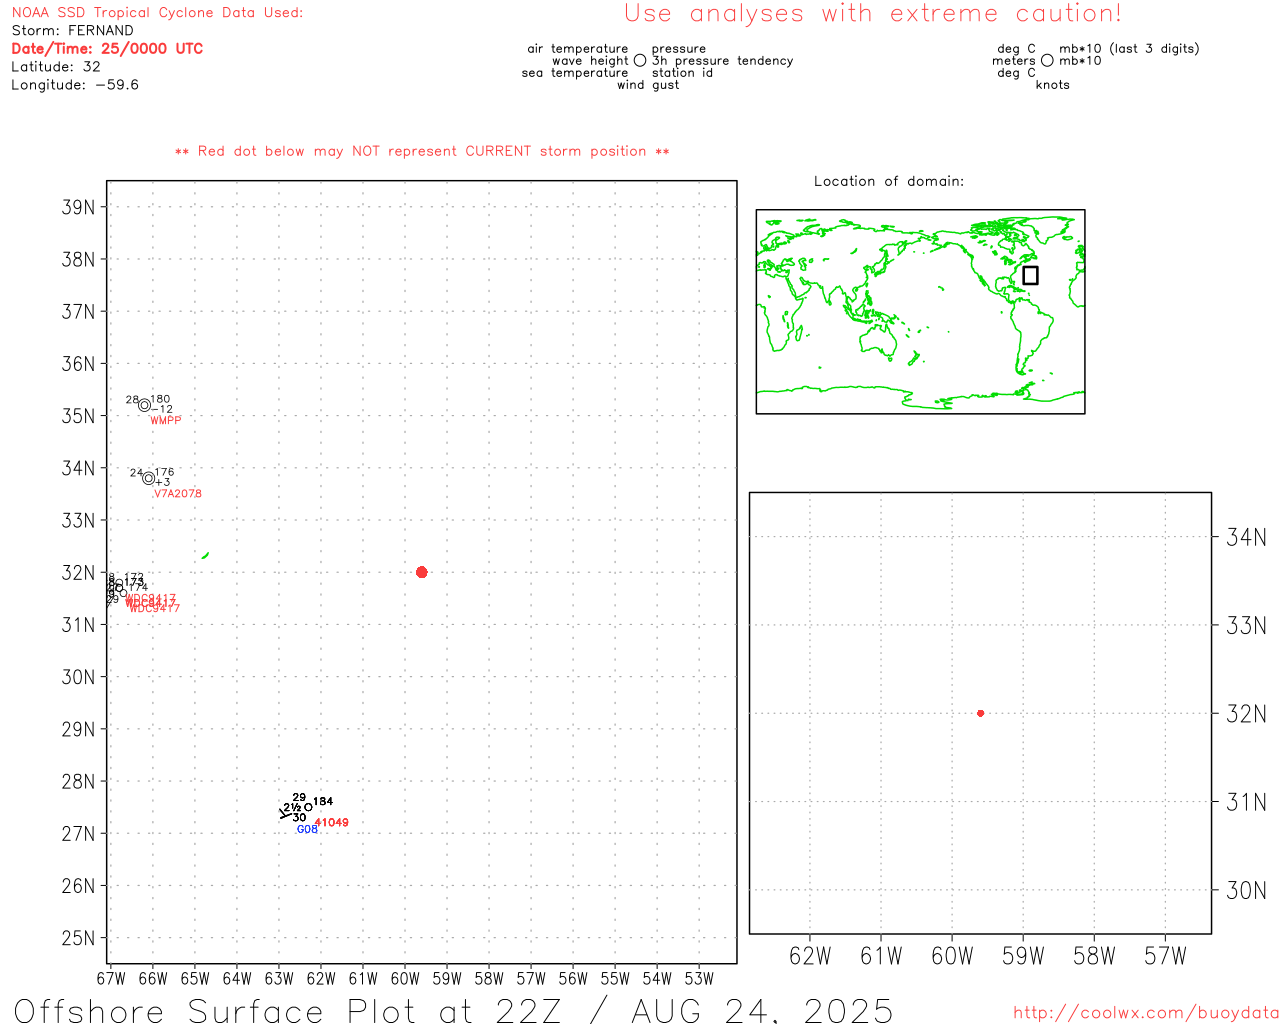Click the 59W label on the zoomed map

click(1023, 957)
